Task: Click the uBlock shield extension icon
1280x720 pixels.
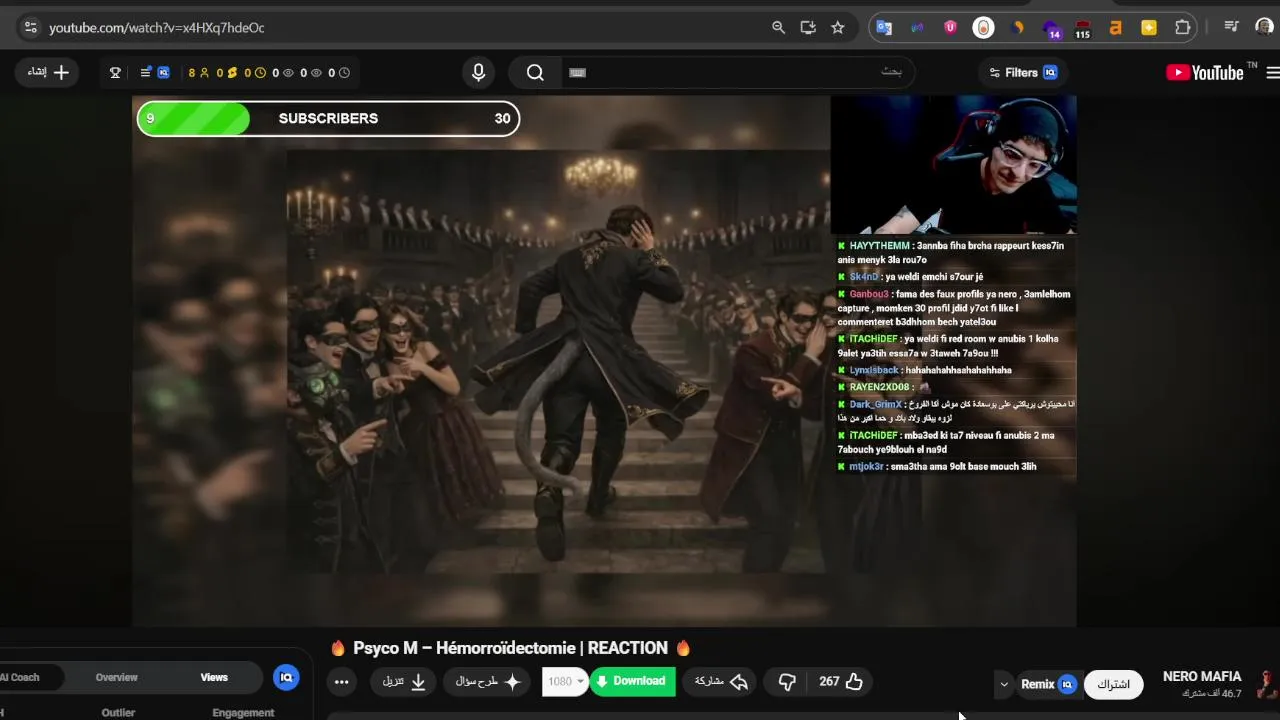Action: 950,28
